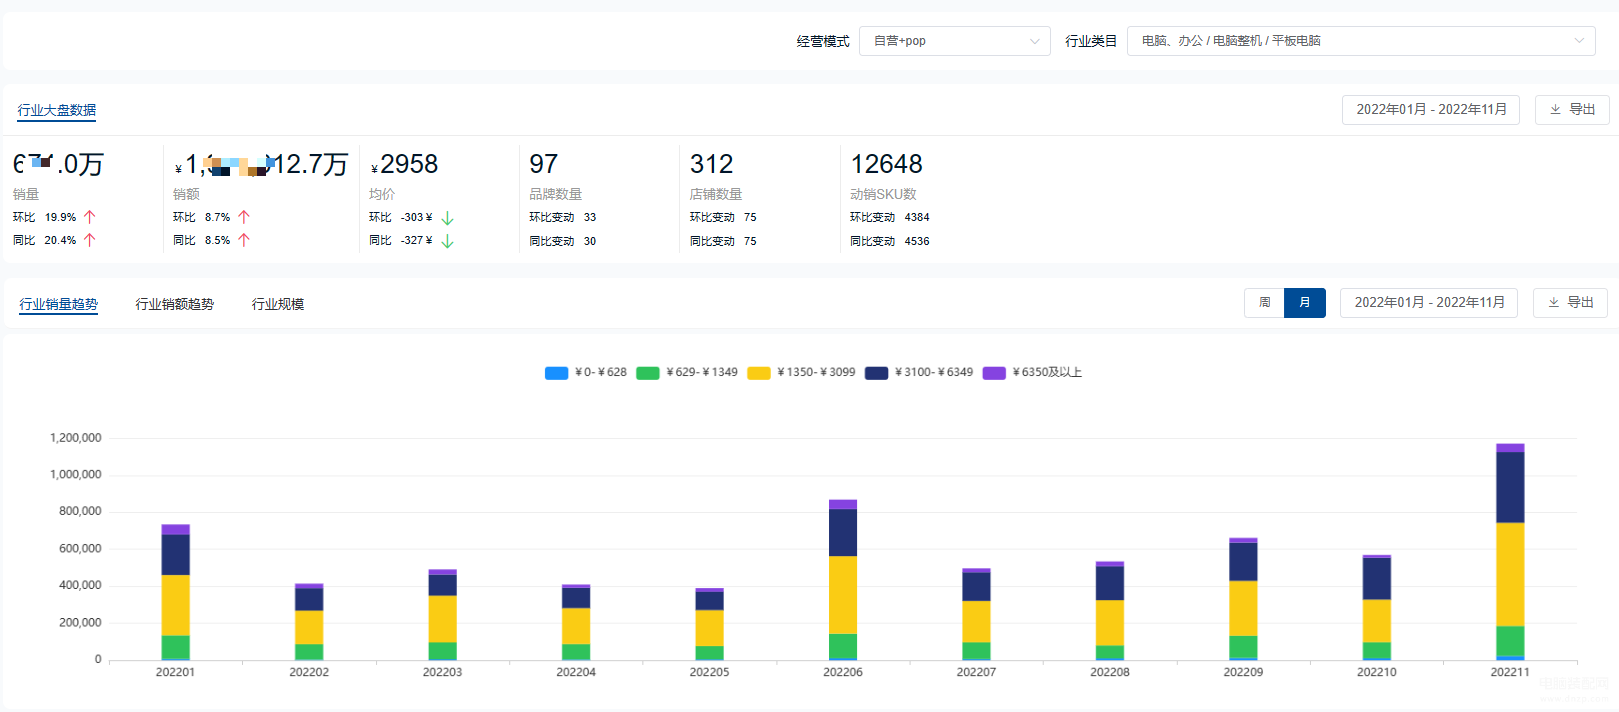
Task: Select the 行业销量趋势 tab
Action: tap(59, 304)
